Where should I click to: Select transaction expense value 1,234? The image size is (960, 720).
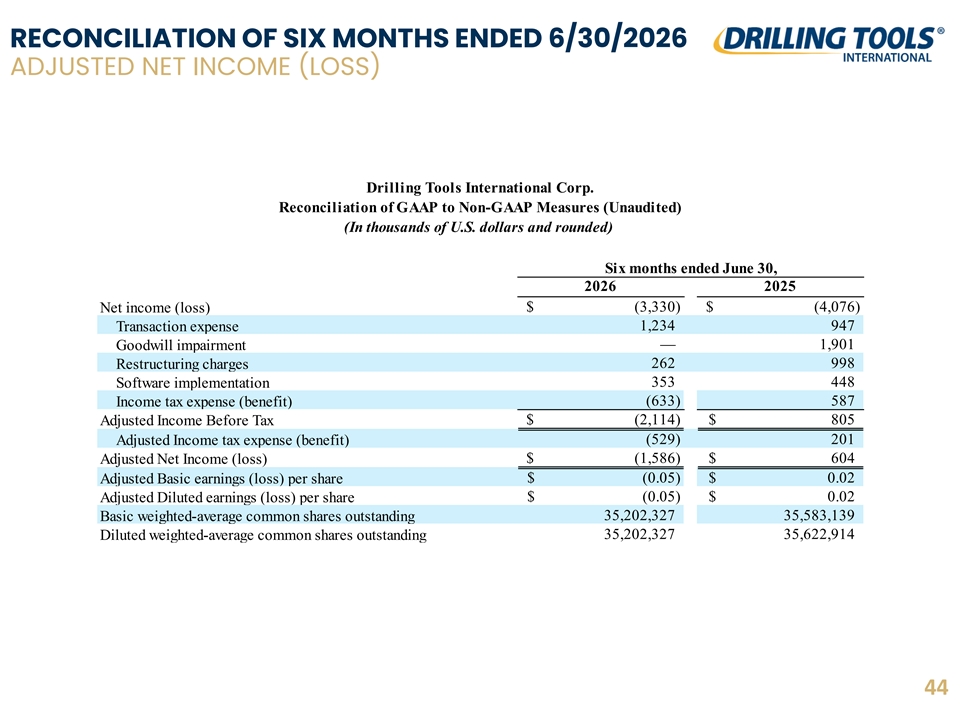coord(658,326)
